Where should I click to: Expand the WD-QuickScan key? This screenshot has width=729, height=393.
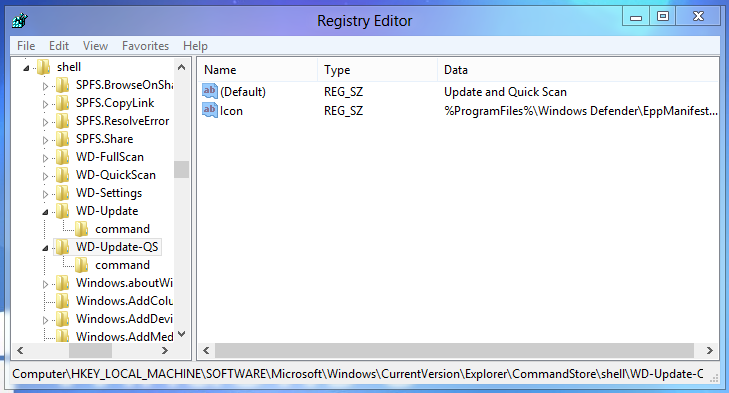click(45, 176)
